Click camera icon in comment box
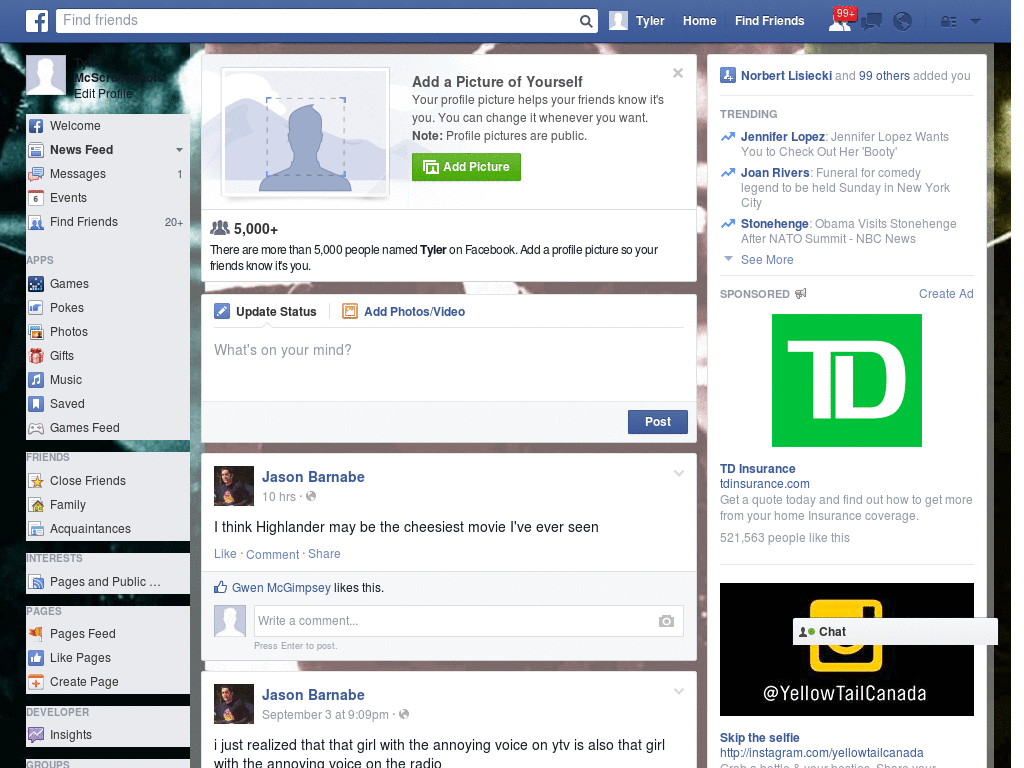 (666, 621)
